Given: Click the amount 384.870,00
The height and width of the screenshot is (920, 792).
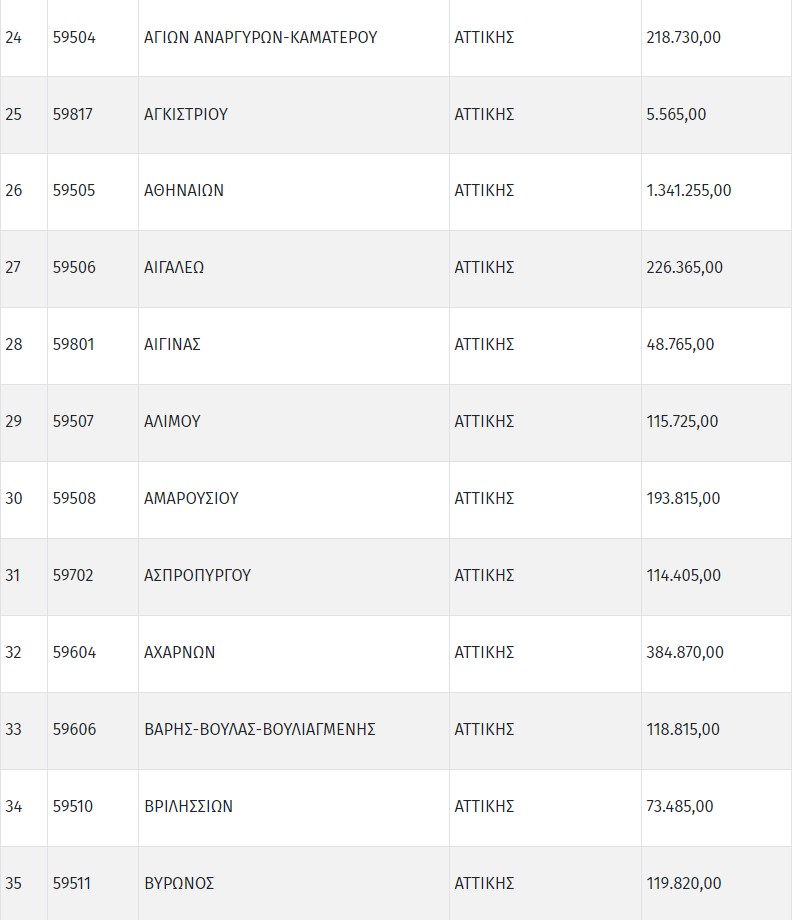Looking at the screenshot, I should coord(685,652).
